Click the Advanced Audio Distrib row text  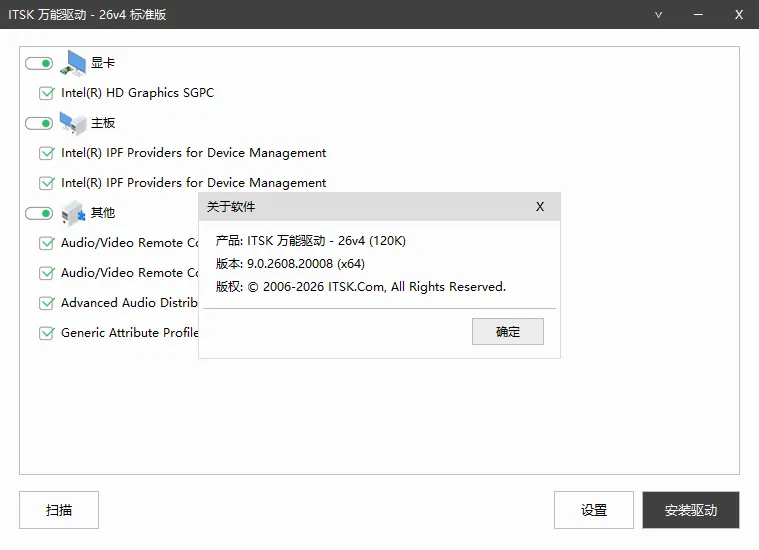coord(129,303)
